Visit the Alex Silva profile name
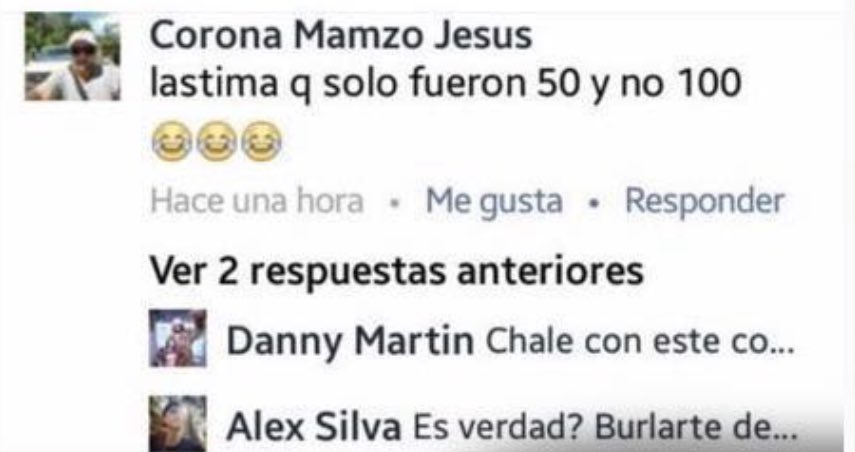Image resolution: width=855 pixels, height=452 pixels. click(x=314, y=426)
